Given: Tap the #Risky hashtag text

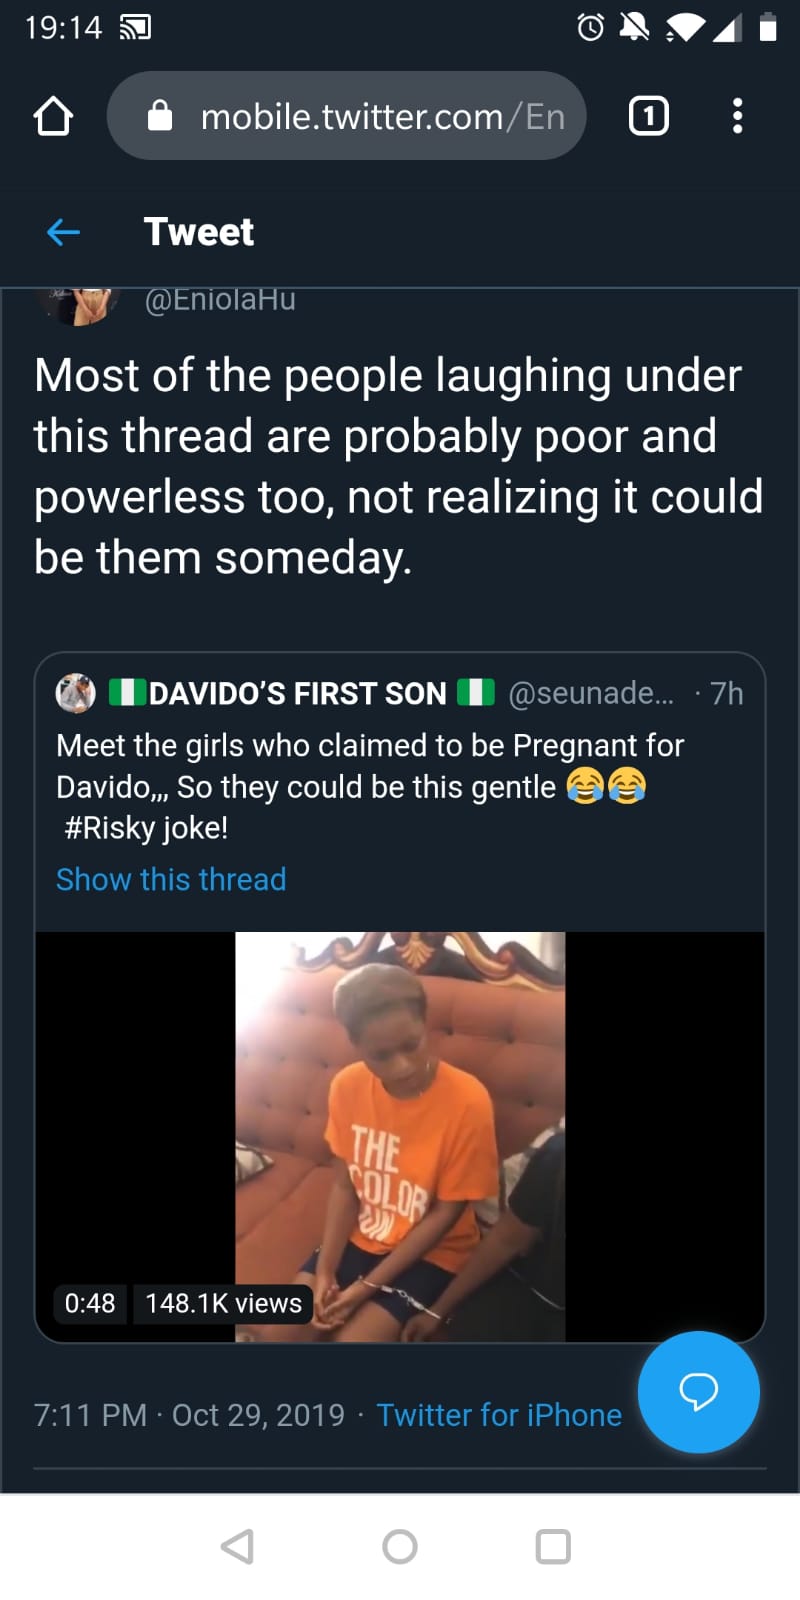Looking at the screenshot, I should (110, 828).
